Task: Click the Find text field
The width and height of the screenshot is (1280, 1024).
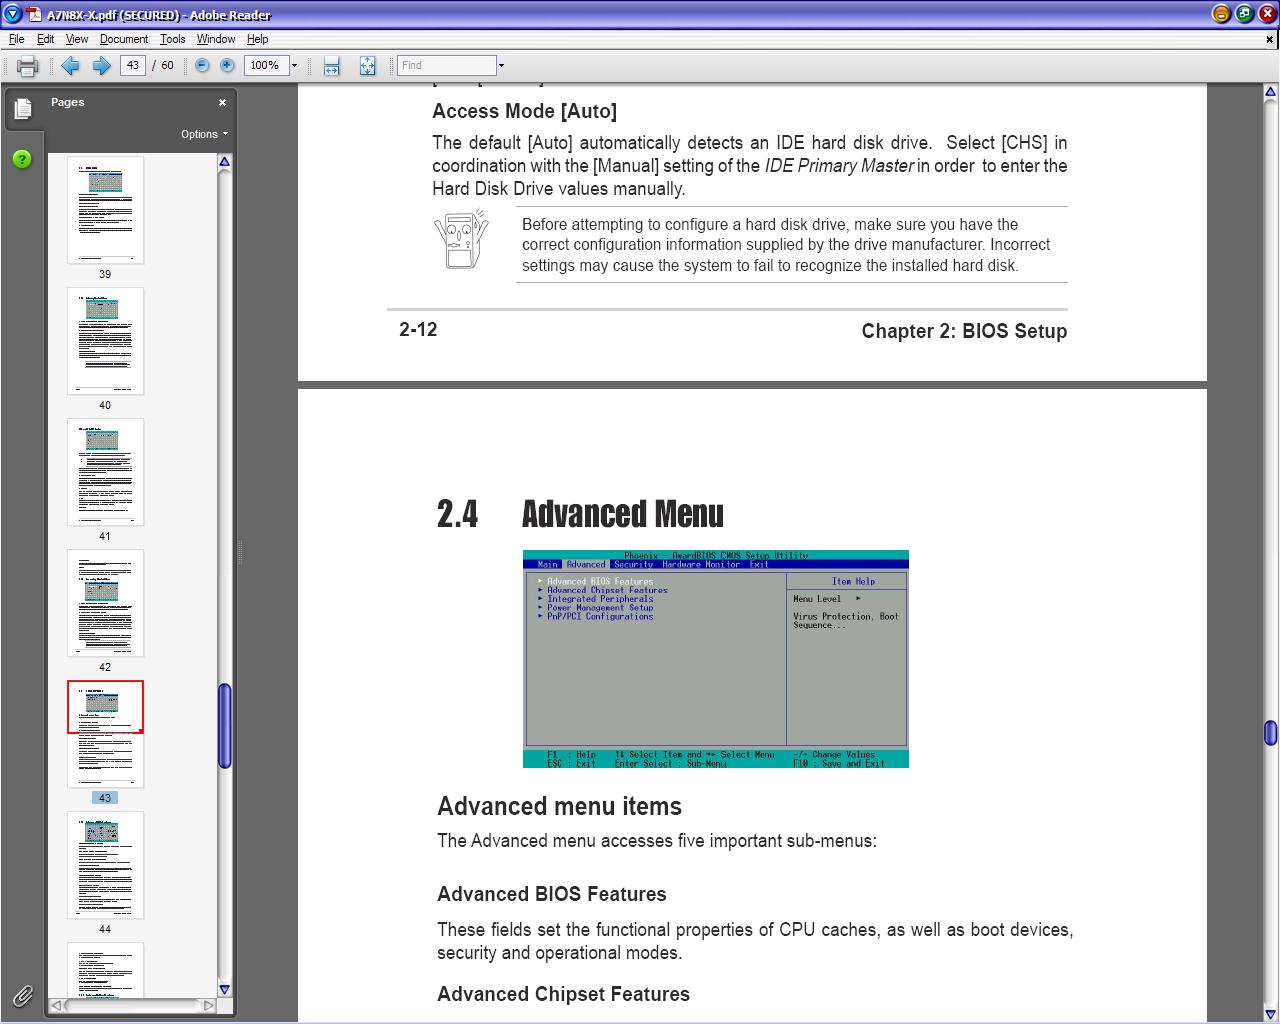Action: [x=446, y=65]
